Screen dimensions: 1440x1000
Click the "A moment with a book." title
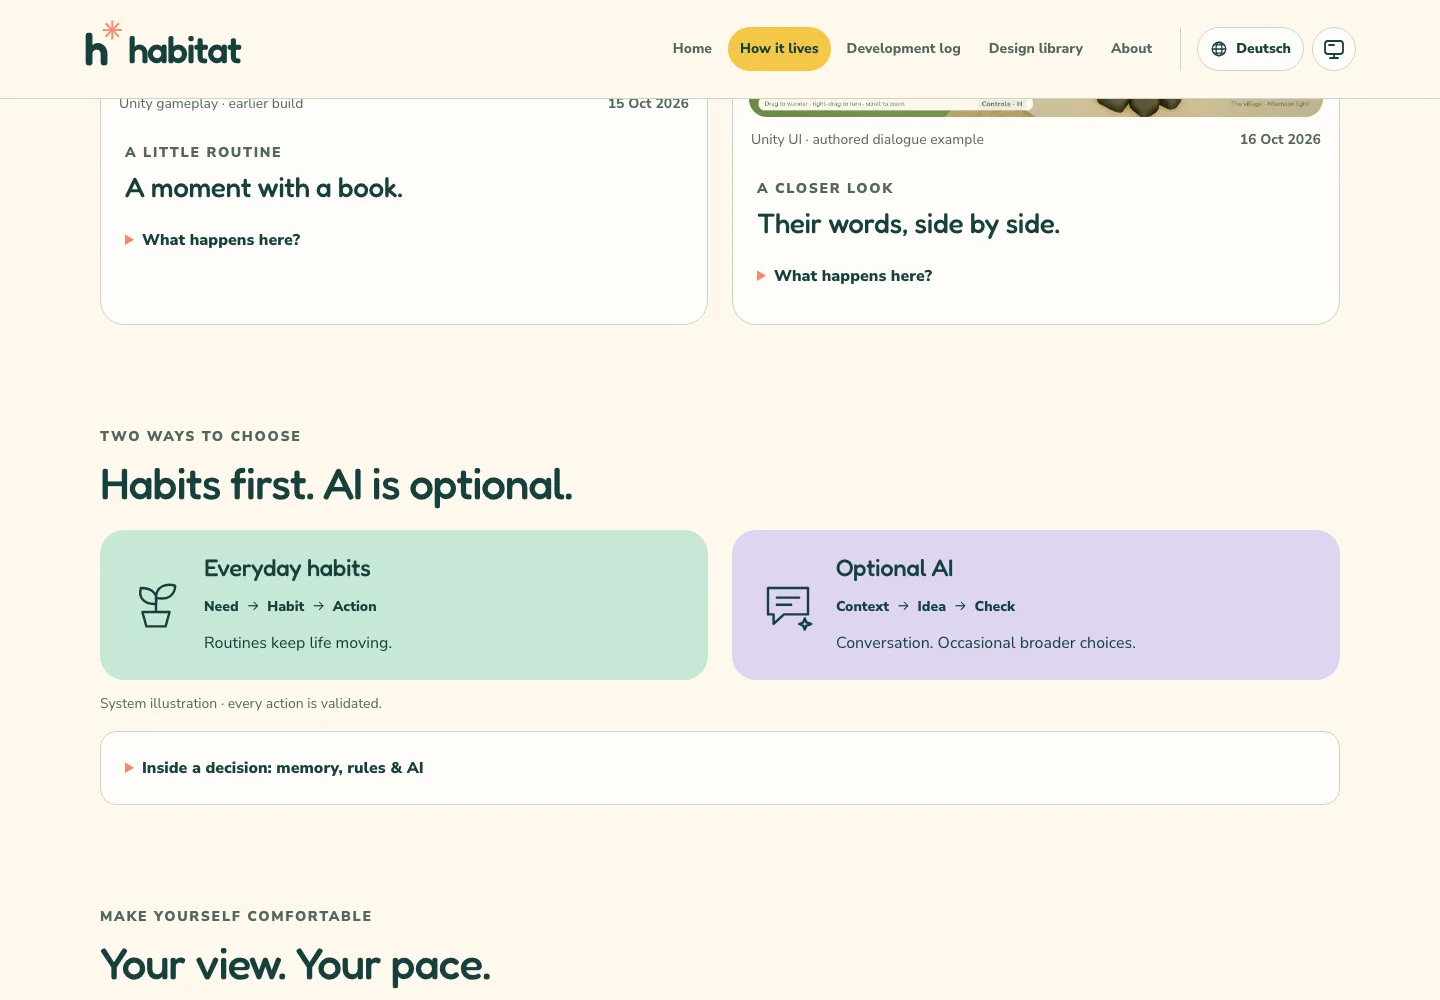pos(264,188)
